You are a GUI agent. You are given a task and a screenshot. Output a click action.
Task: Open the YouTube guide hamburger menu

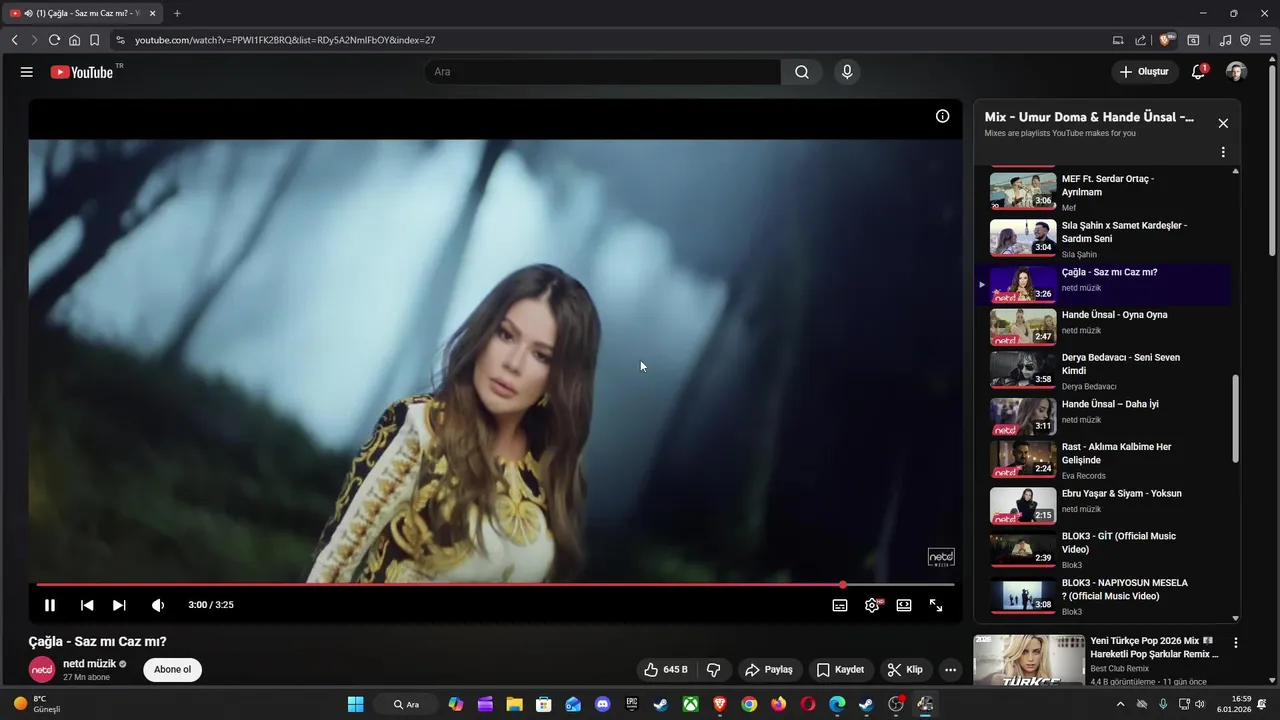pos(27,72)
